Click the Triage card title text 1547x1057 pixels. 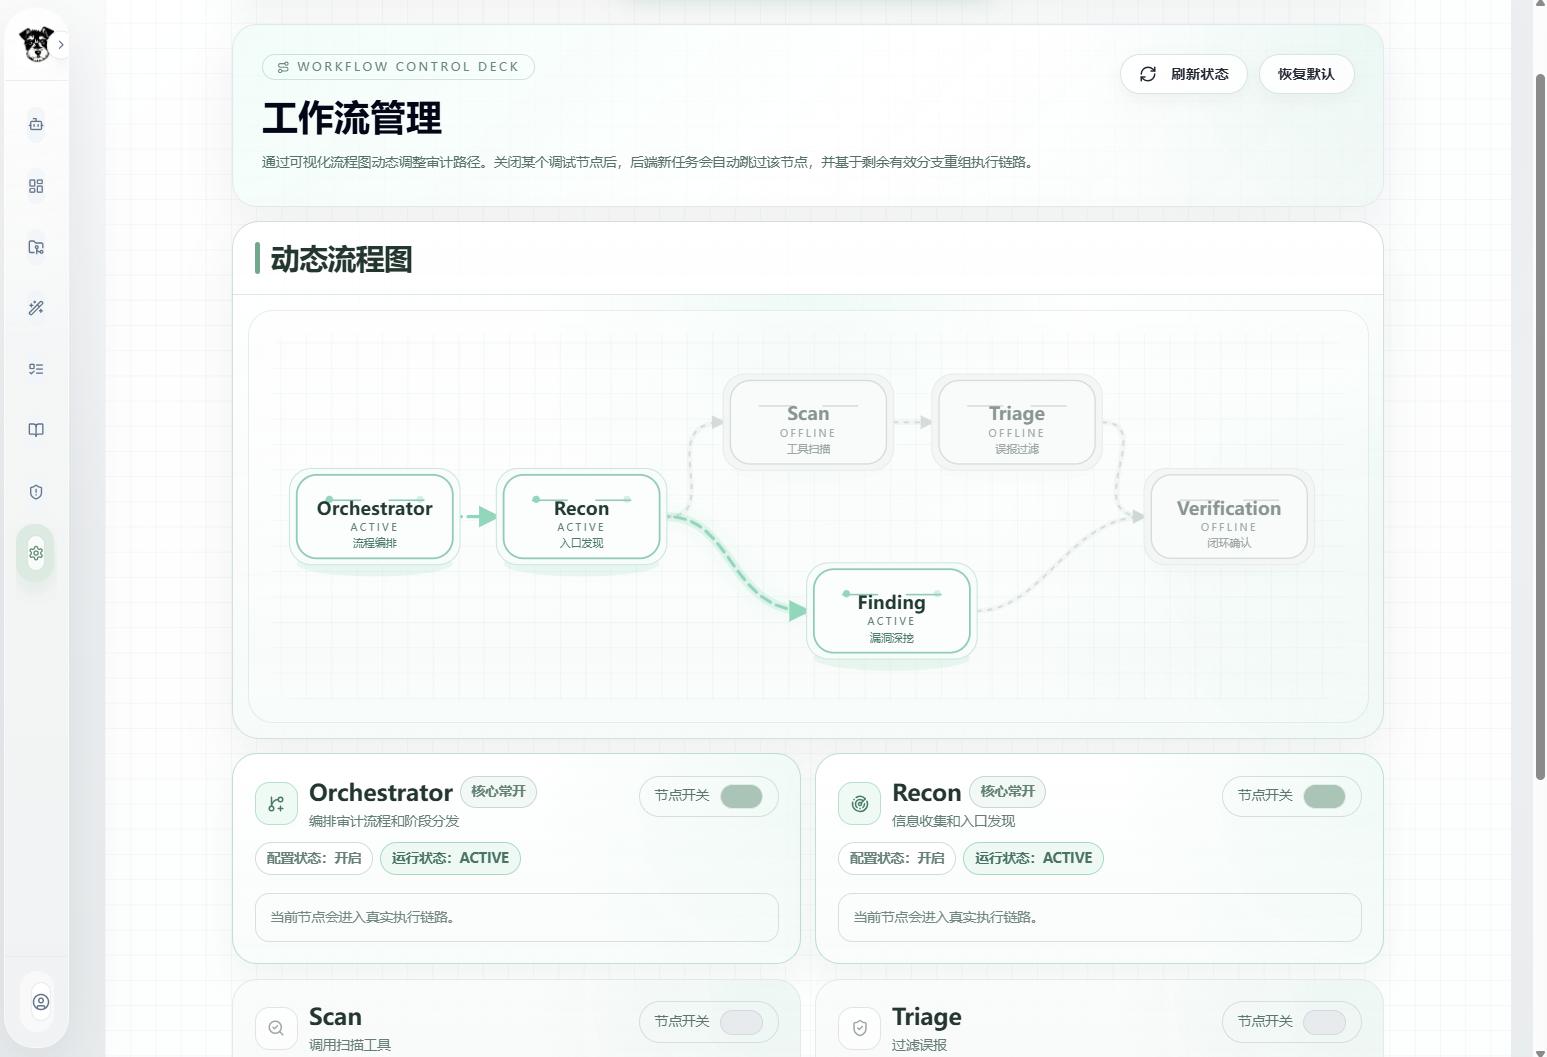tap(927, 1017)
